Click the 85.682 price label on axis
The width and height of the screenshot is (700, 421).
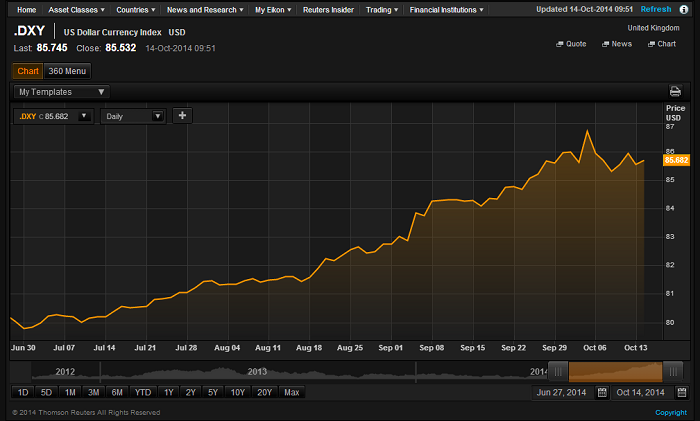click(x=676, y=160)
